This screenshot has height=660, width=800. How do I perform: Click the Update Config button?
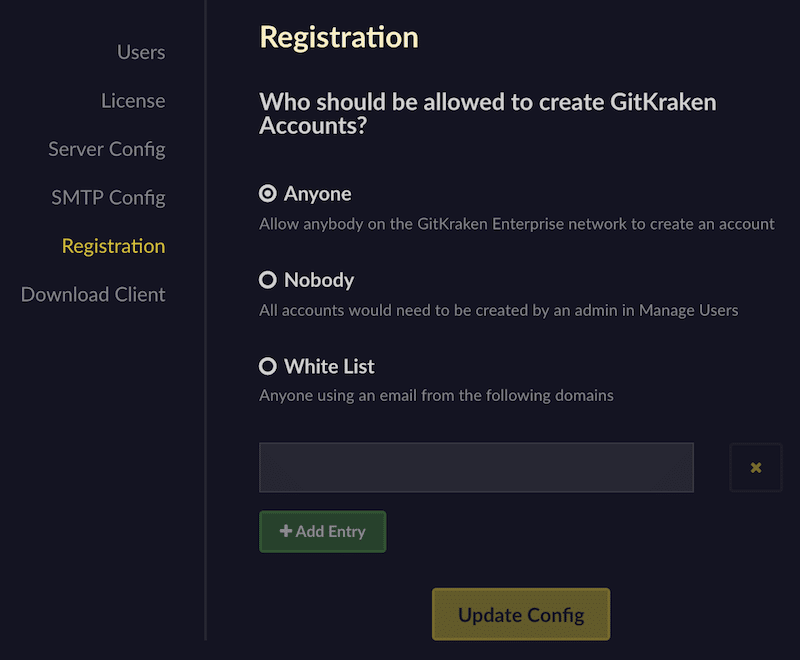coord(520,615)
